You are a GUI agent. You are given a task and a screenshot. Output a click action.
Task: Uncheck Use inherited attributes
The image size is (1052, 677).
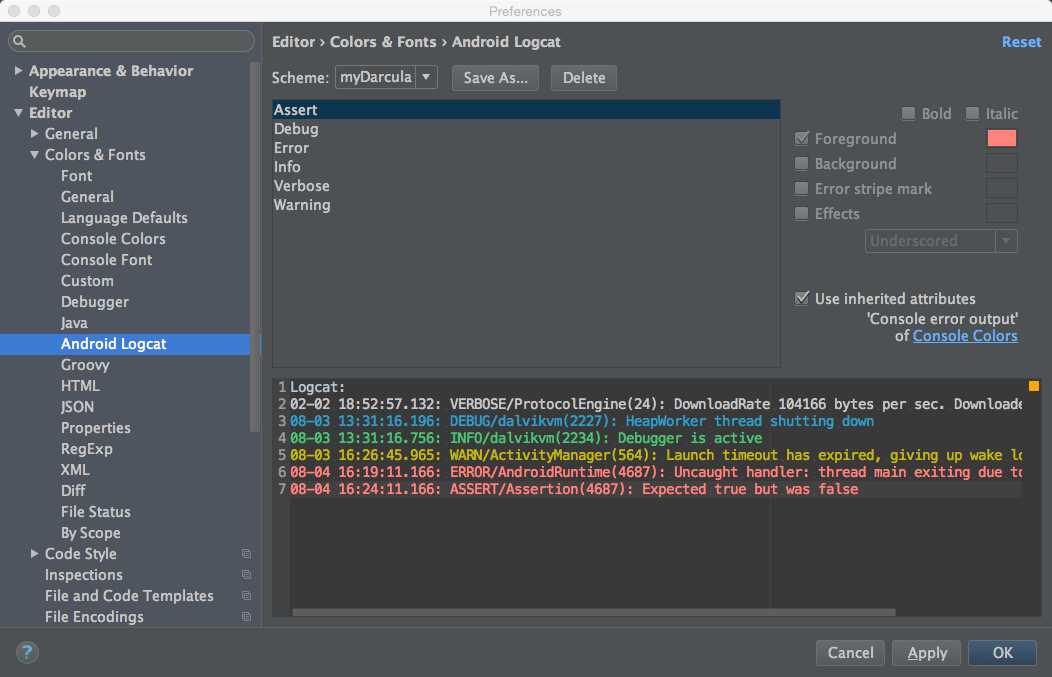pos(802,299)
